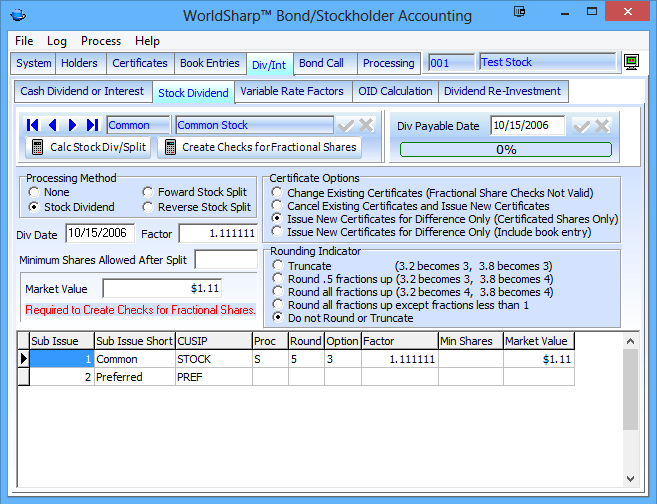This screenshot has width=657, height=504.
Task: Click the previous record arrow
Action: (53, 125)
